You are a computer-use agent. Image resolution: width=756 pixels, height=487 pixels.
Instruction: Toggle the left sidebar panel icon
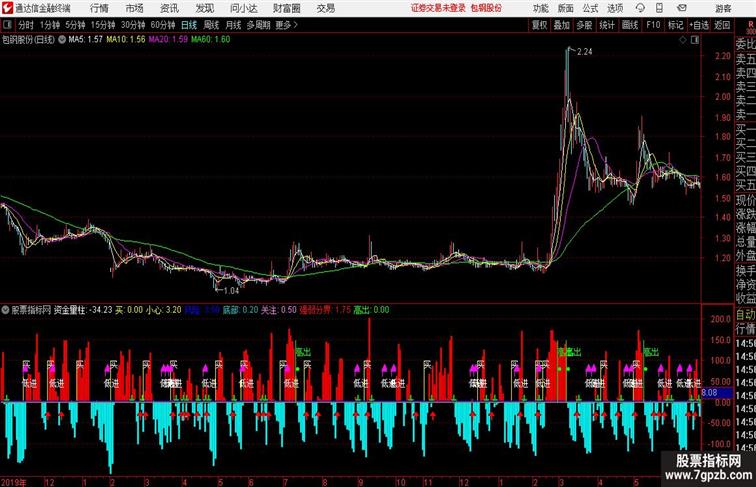tap(8, 25)
